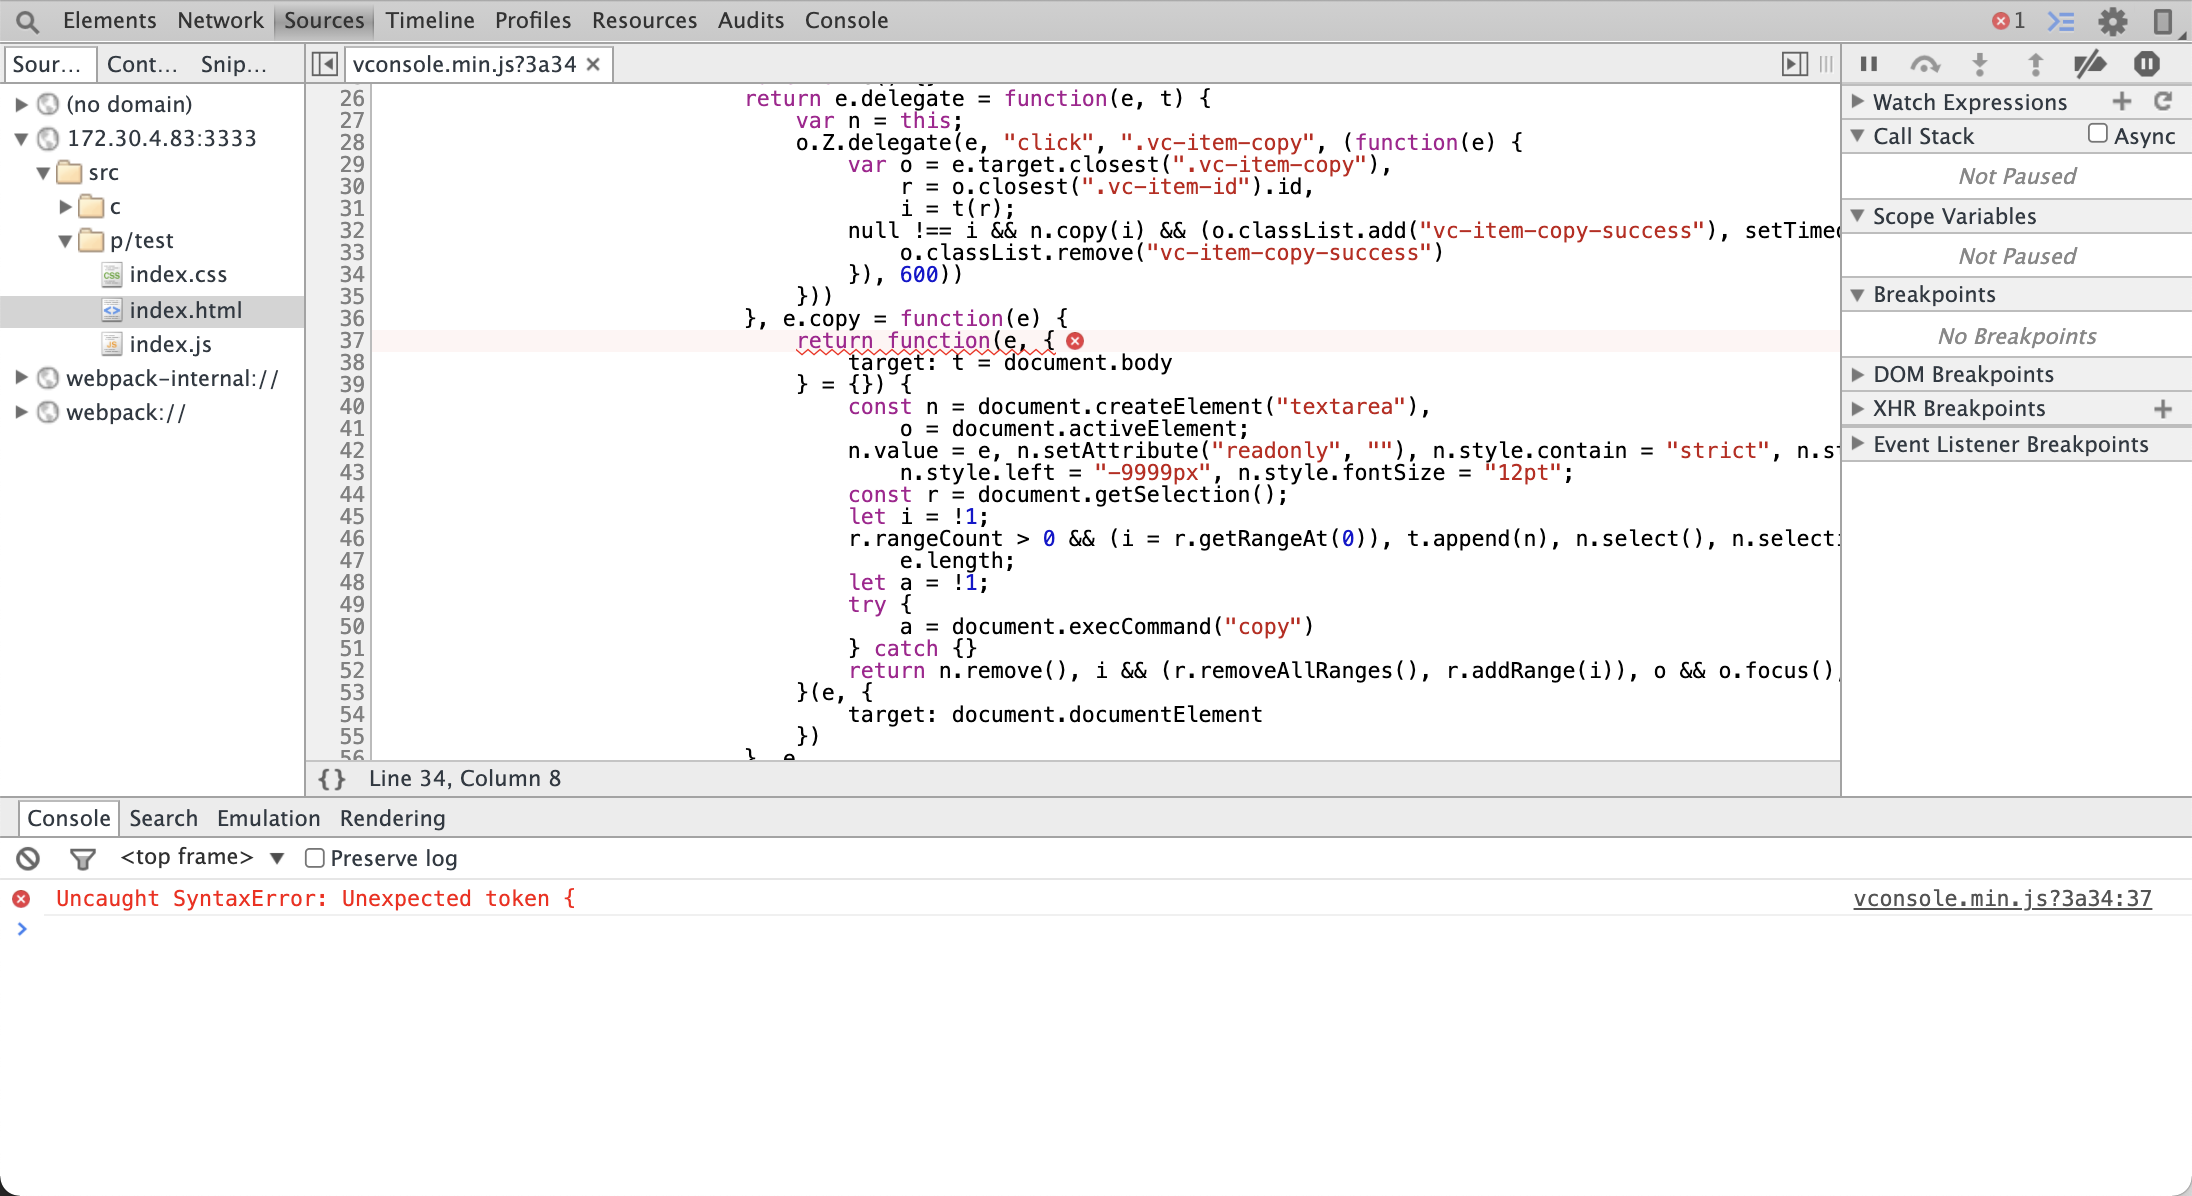This screenshot has width=2192, height=1196.
Task: Collapse the Scope Variables section
Action: point(1857,215)
